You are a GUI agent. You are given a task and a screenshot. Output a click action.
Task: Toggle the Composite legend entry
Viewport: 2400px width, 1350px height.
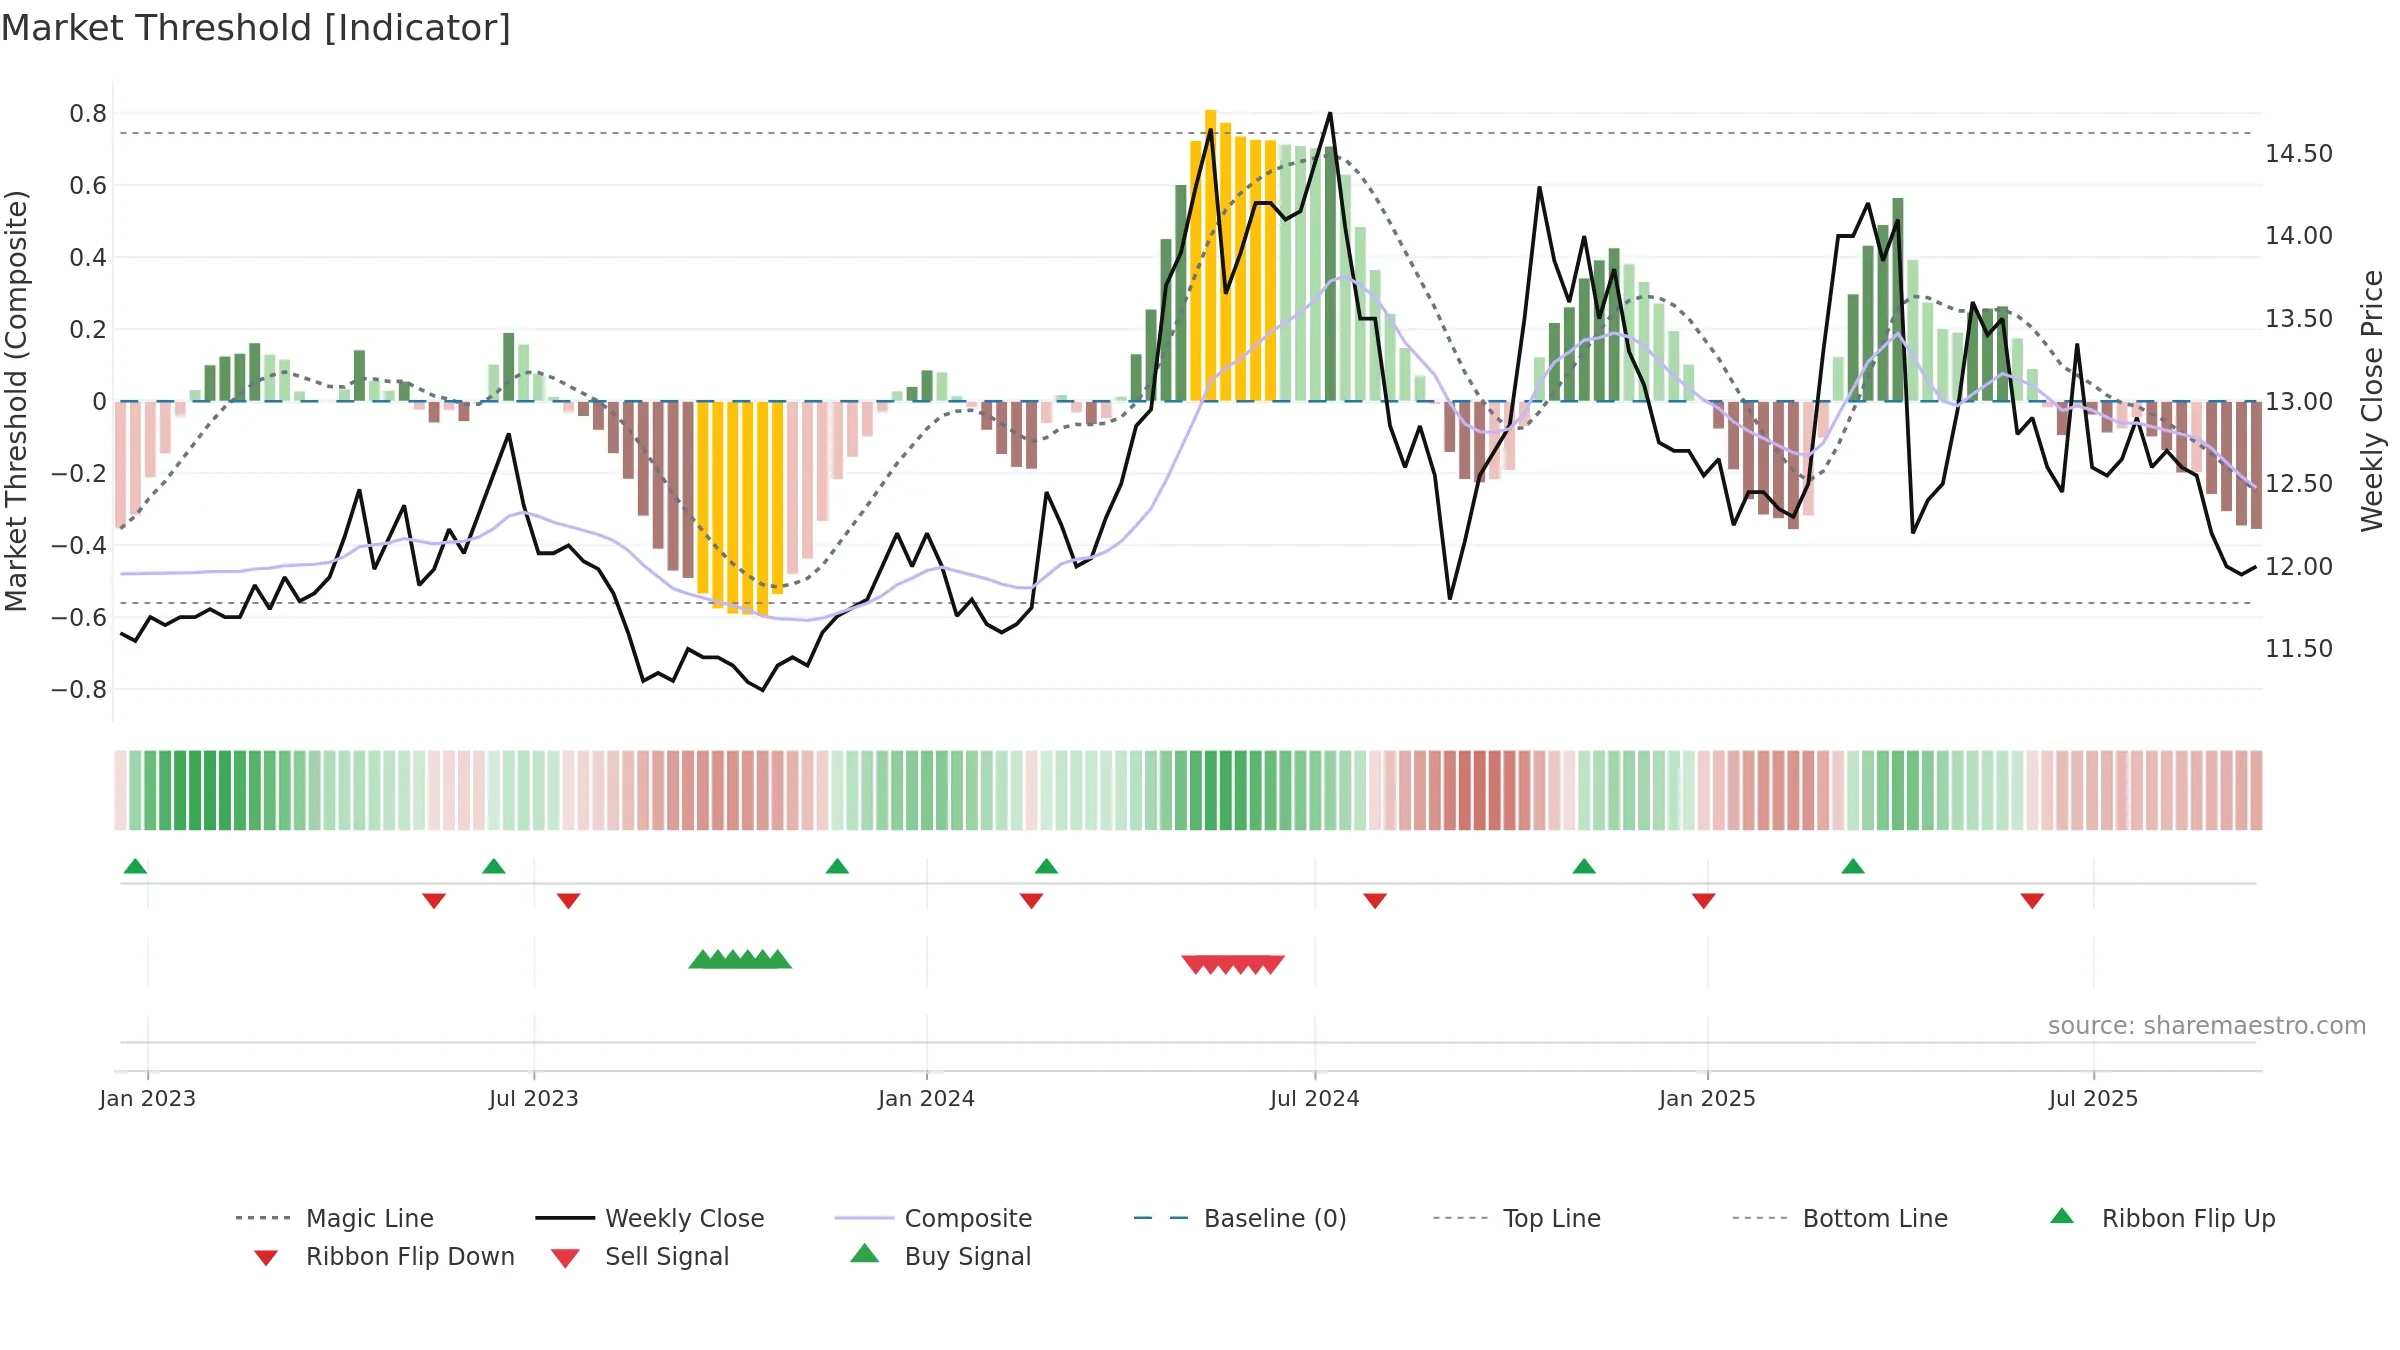tap(933, 1218)
